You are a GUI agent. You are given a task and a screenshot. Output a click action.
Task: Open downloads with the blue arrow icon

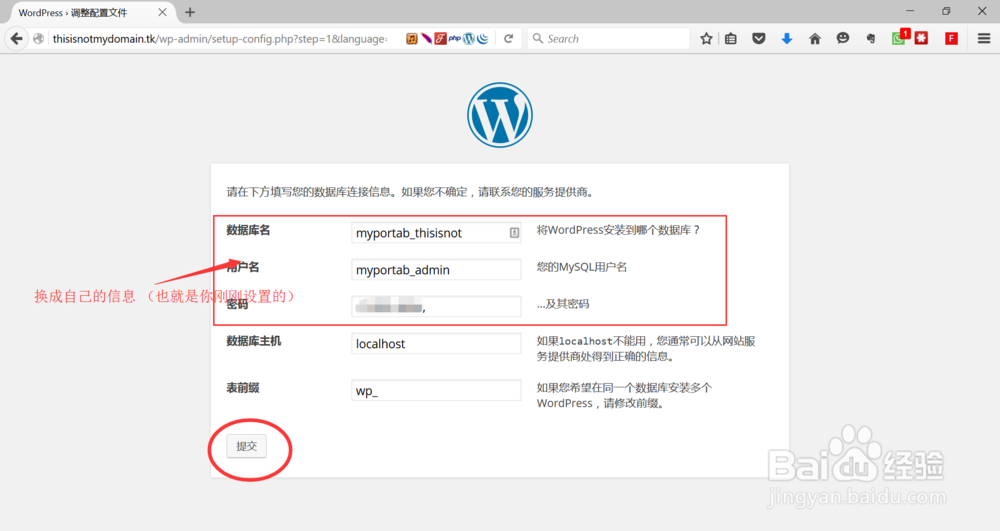pyautogui.click(x=787, y=39)
